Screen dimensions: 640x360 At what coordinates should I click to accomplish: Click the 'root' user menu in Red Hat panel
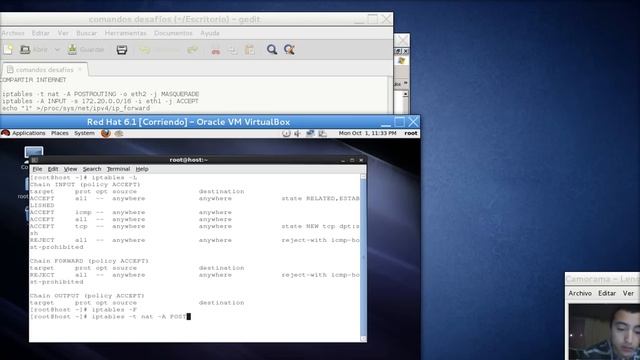(411, 133)
